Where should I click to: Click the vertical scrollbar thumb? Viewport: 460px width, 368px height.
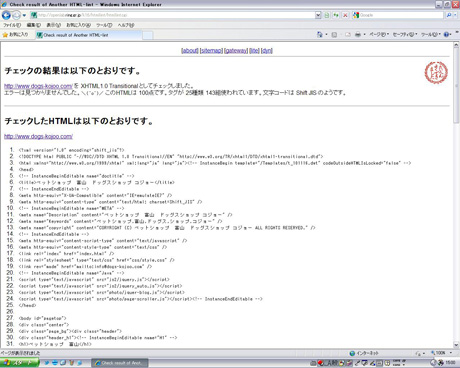coord(456,86)
